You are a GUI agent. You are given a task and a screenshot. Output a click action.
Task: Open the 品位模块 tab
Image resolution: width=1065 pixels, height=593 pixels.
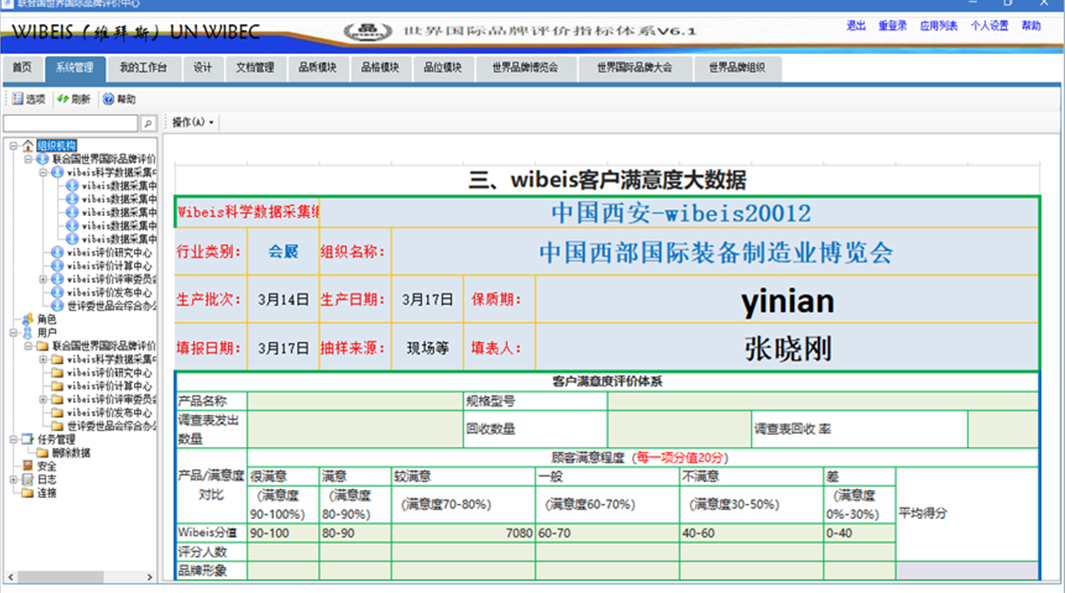point(443,68)
